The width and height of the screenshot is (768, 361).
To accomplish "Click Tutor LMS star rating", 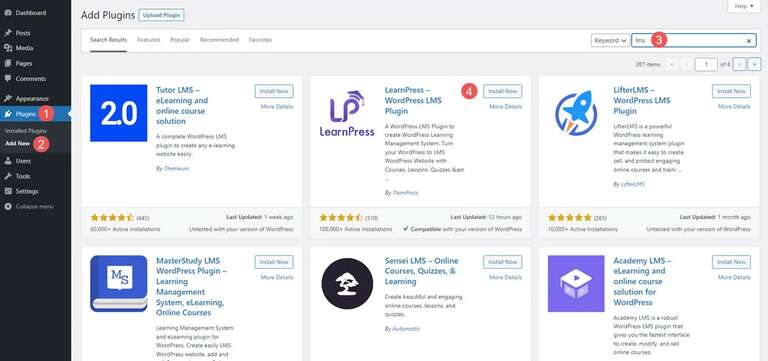I will 112,217.
